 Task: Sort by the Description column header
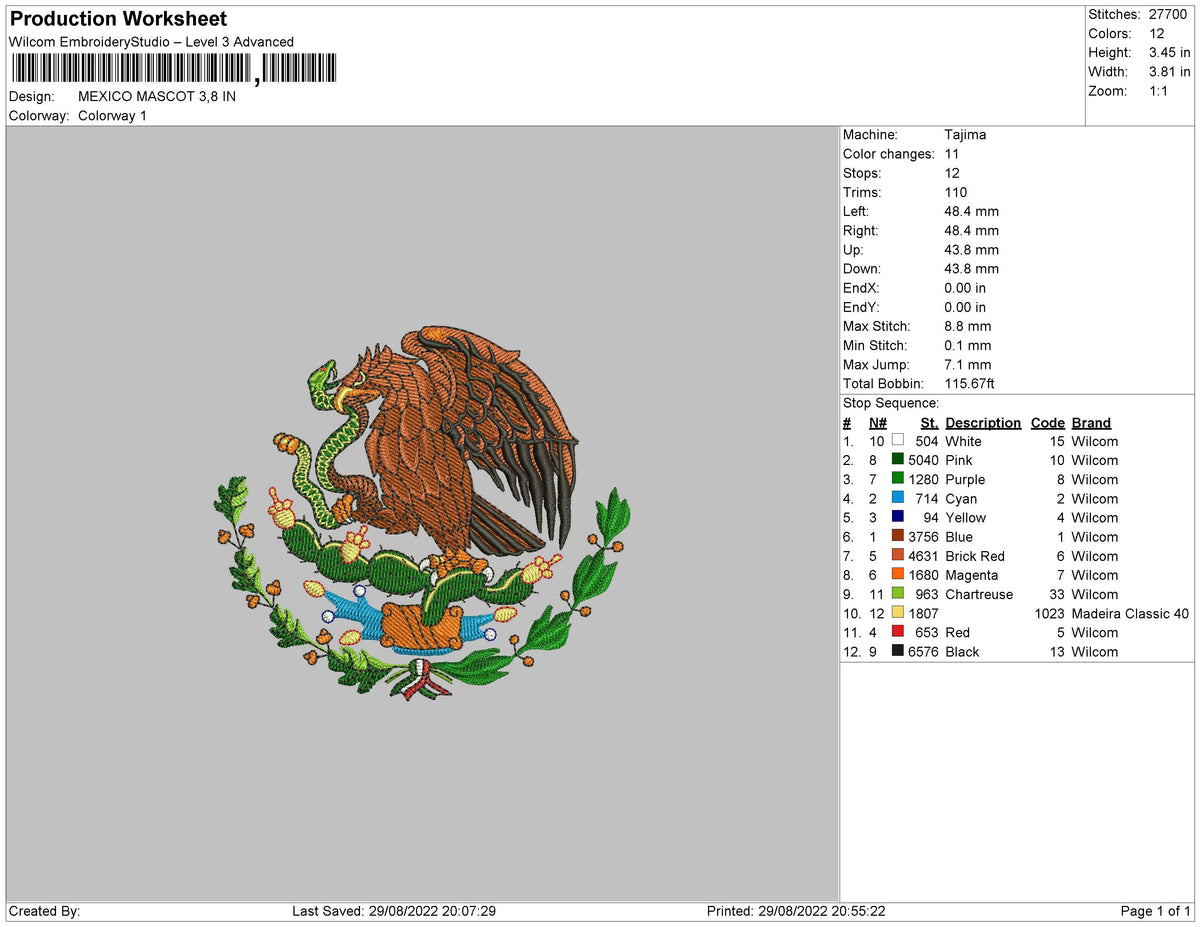[983, 422]
